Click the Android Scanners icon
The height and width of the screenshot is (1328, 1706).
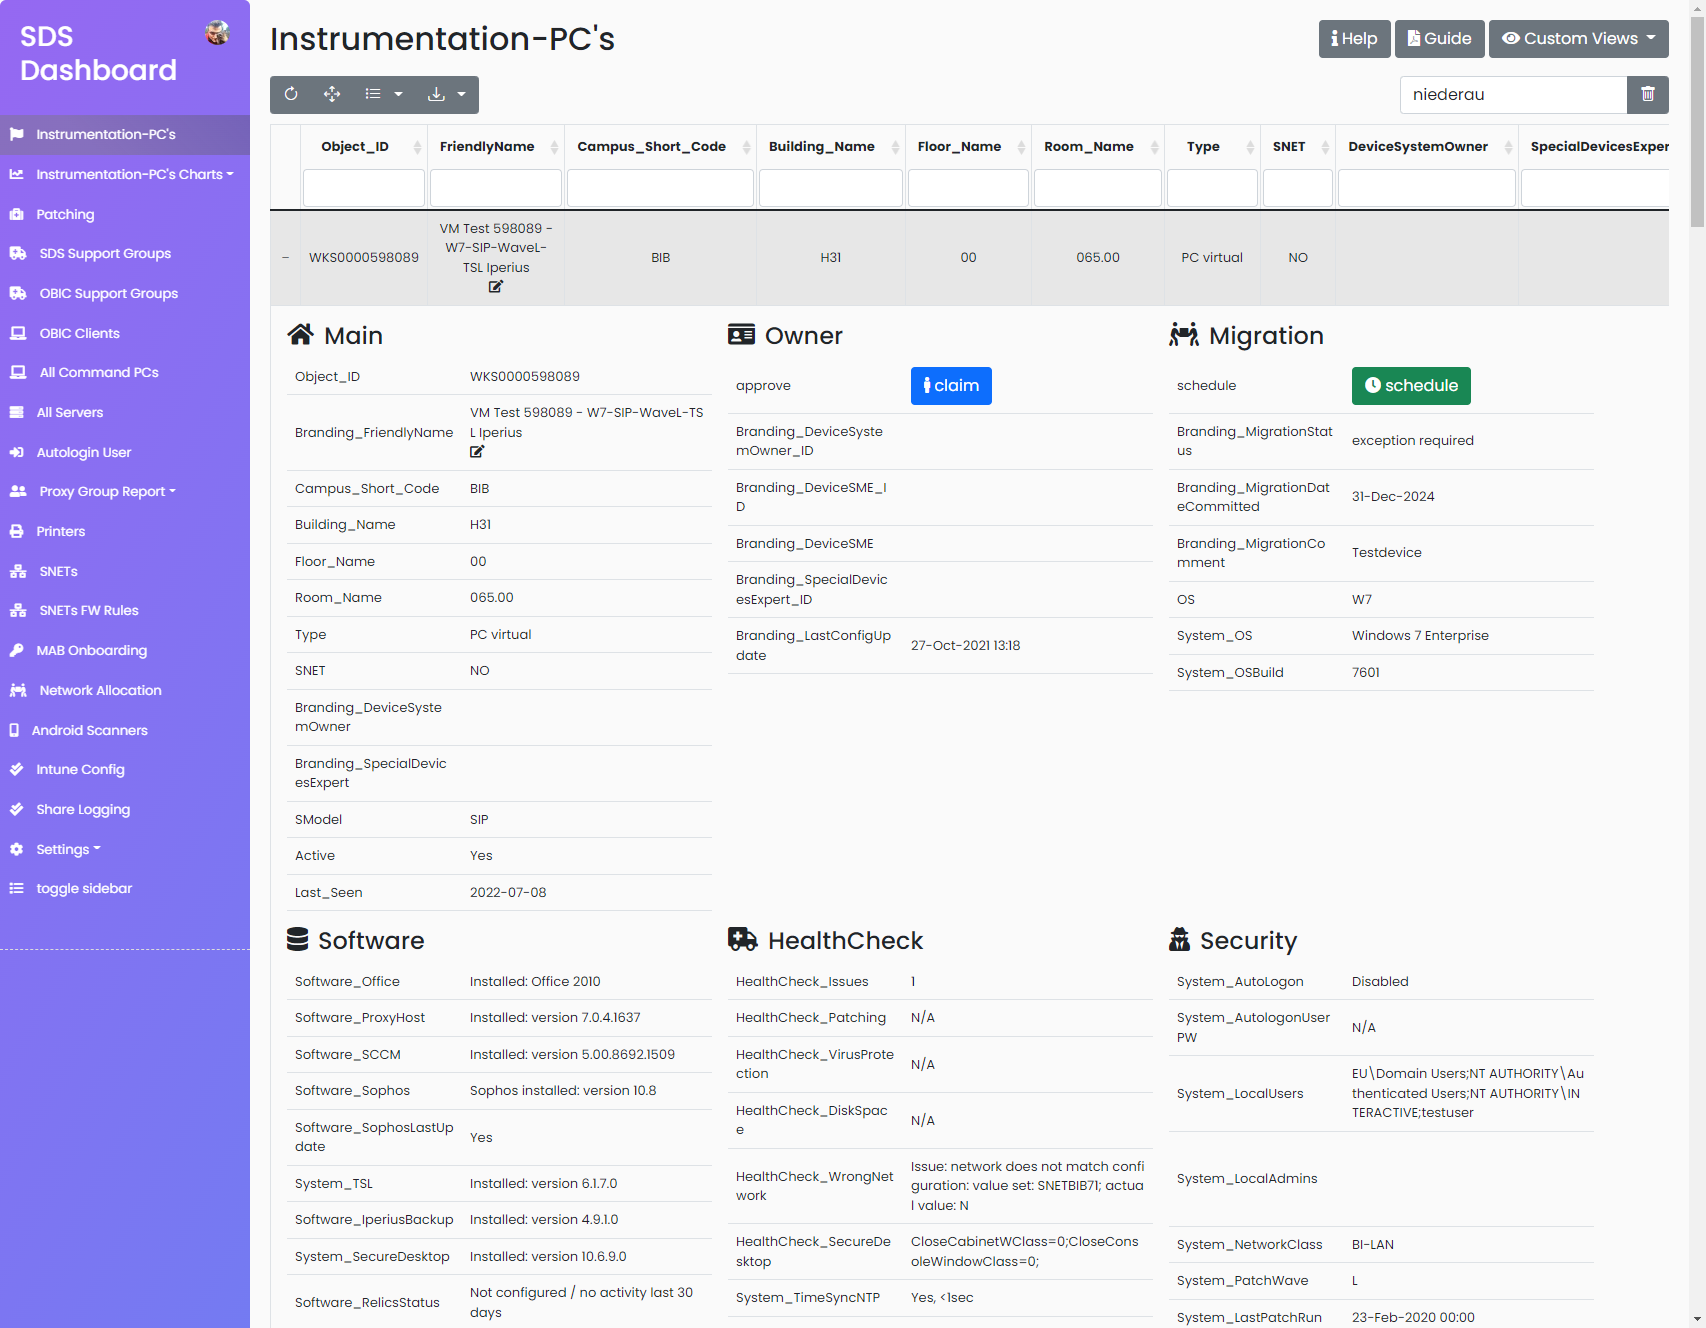coord(14,730)
